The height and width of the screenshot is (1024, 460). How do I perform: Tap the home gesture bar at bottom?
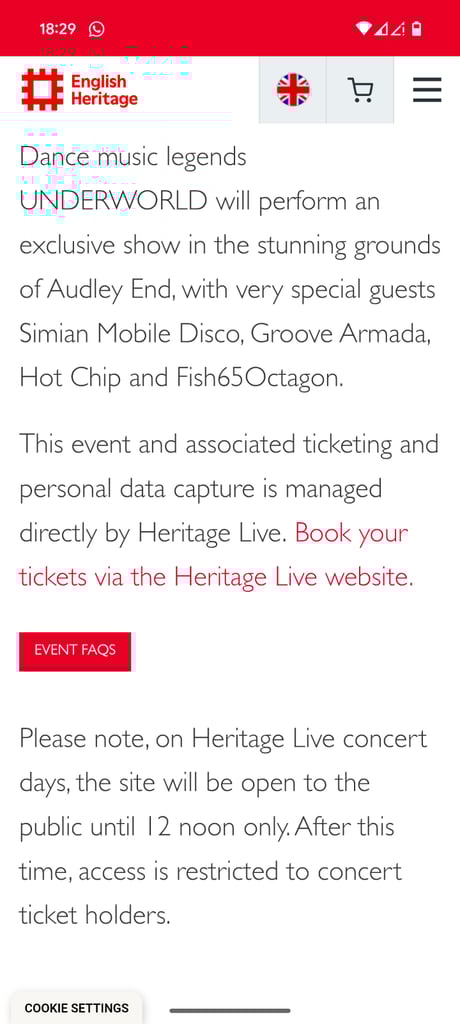click(x=230, y=1010)
